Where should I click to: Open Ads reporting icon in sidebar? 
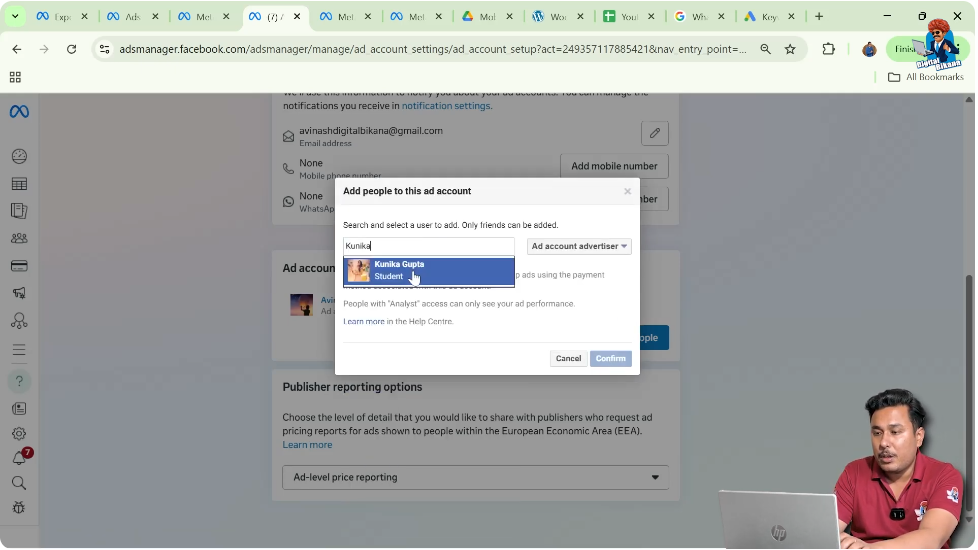coord(19,211)
